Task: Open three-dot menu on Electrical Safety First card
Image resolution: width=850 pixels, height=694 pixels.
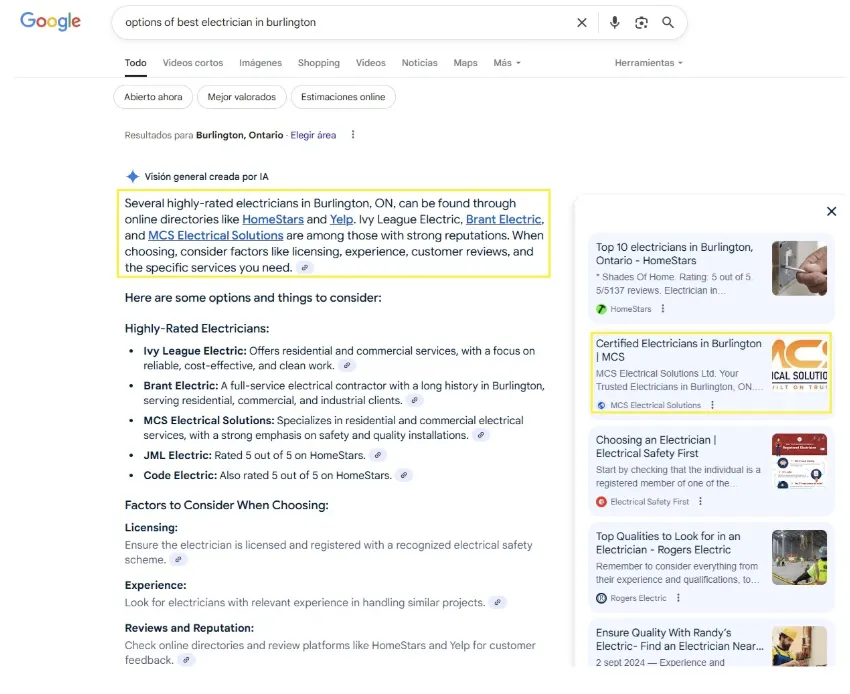Action: point(700,502)
